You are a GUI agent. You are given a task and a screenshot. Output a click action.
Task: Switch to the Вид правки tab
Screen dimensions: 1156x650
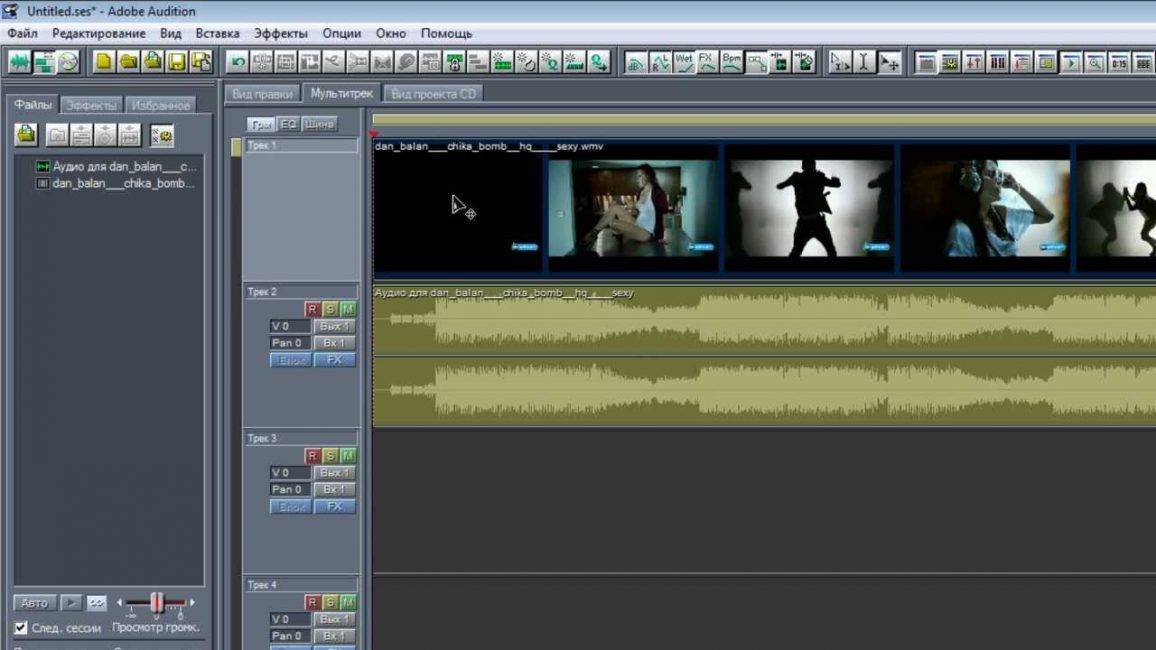(x=263, y=94)
